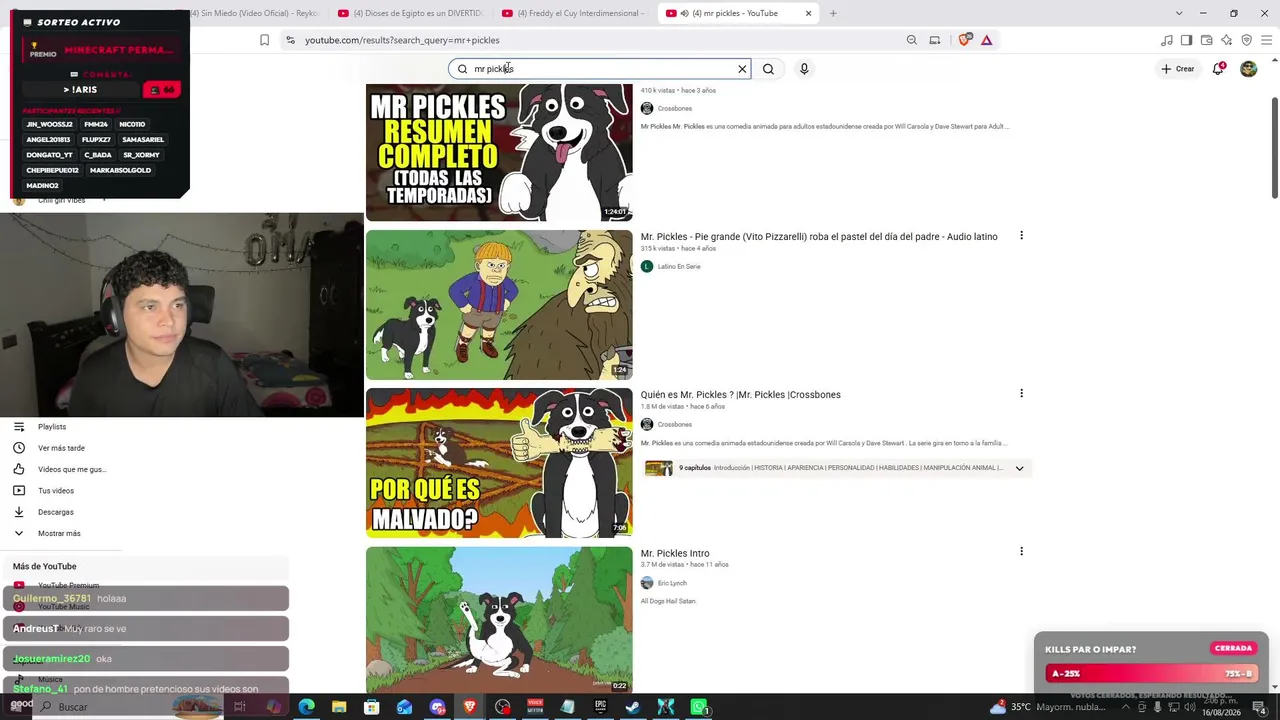Screen dimensions: 1280x720
Task: Click the browser address bar URL
Action: coord(402,40)
